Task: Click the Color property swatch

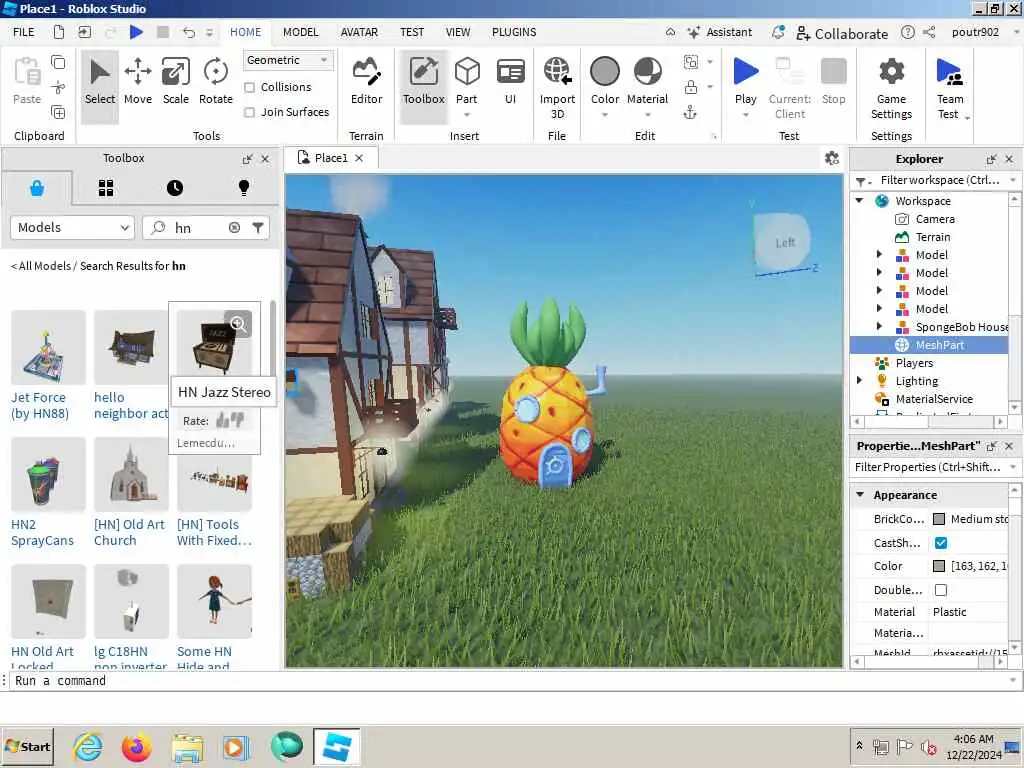Action: tap(939, 566)
